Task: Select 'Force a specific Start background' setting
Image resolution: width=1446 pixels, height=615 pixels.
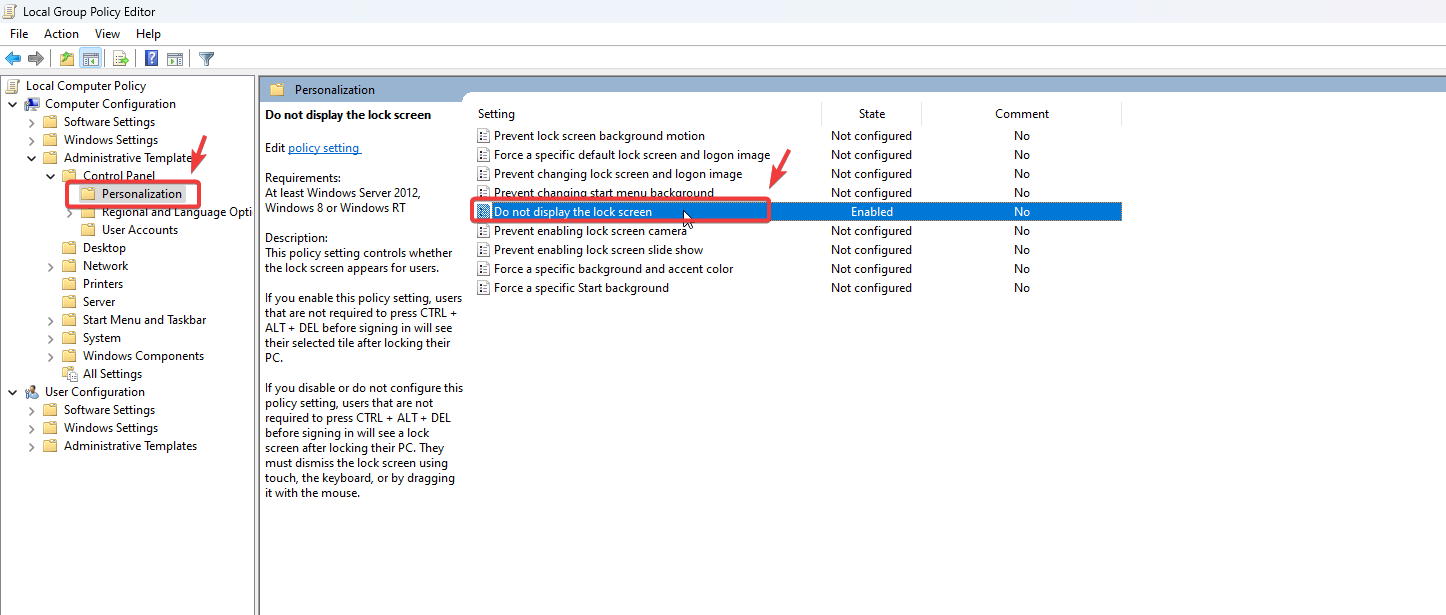Action: (581, 288)
